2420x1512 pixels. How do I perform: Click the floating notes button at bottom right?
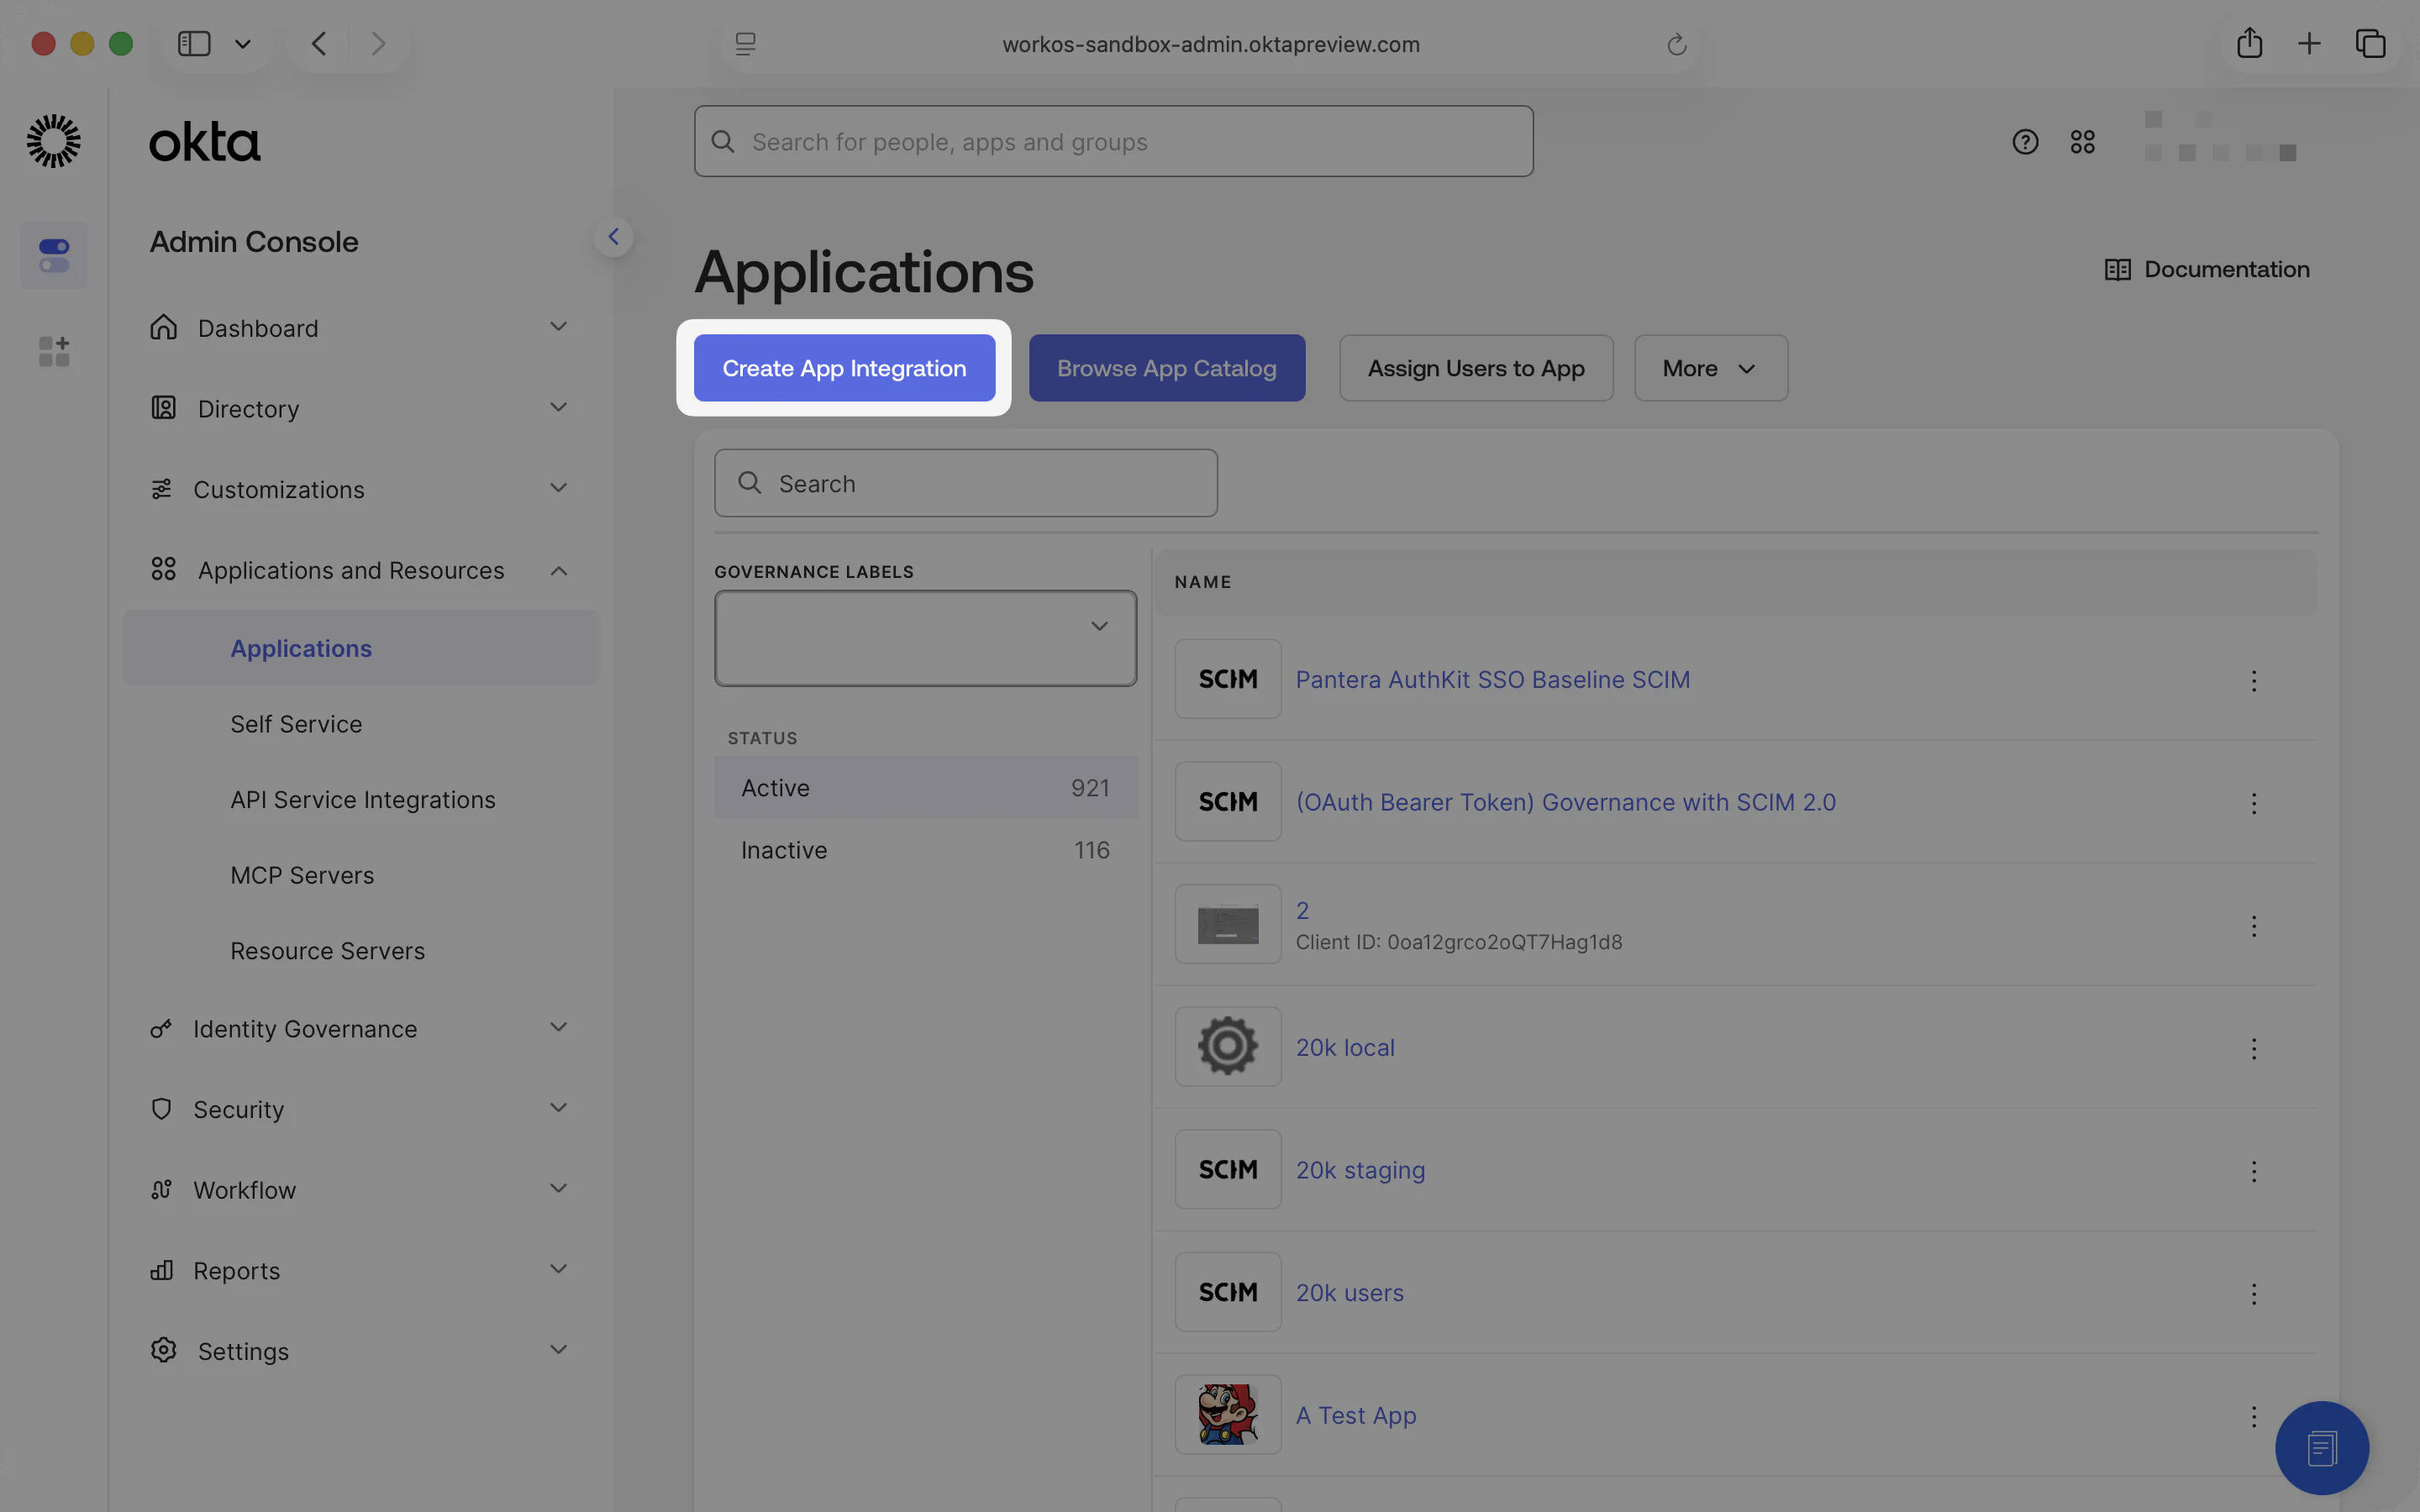coord(2322,1448)
